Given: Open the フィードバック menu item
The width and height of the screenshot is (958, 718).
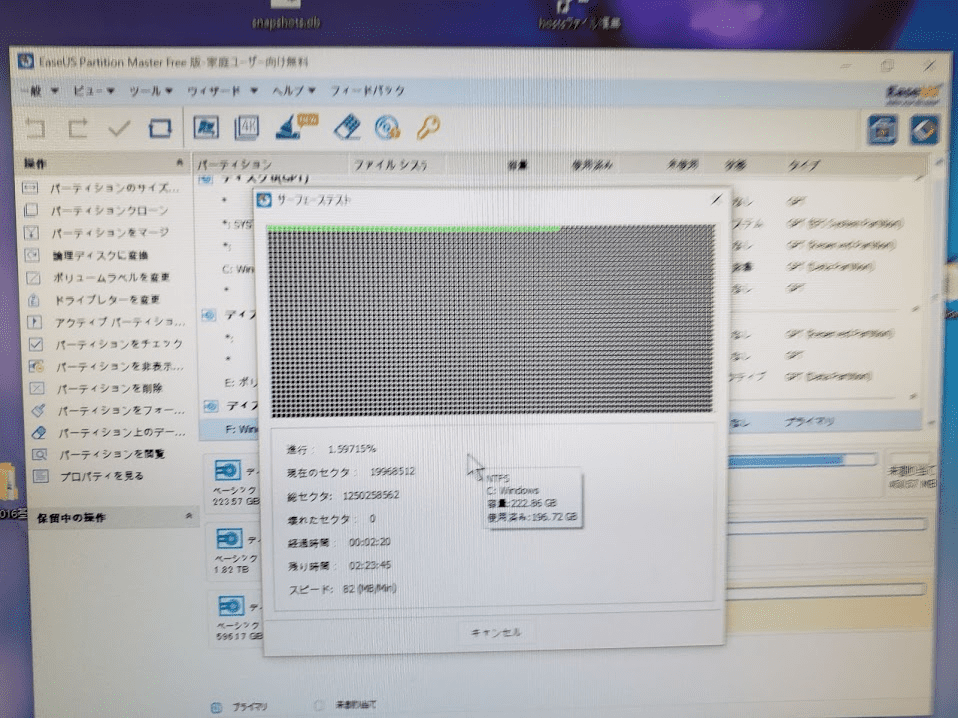Looking at the screenshot, I should pyautogui.click(x=367, y=91).
